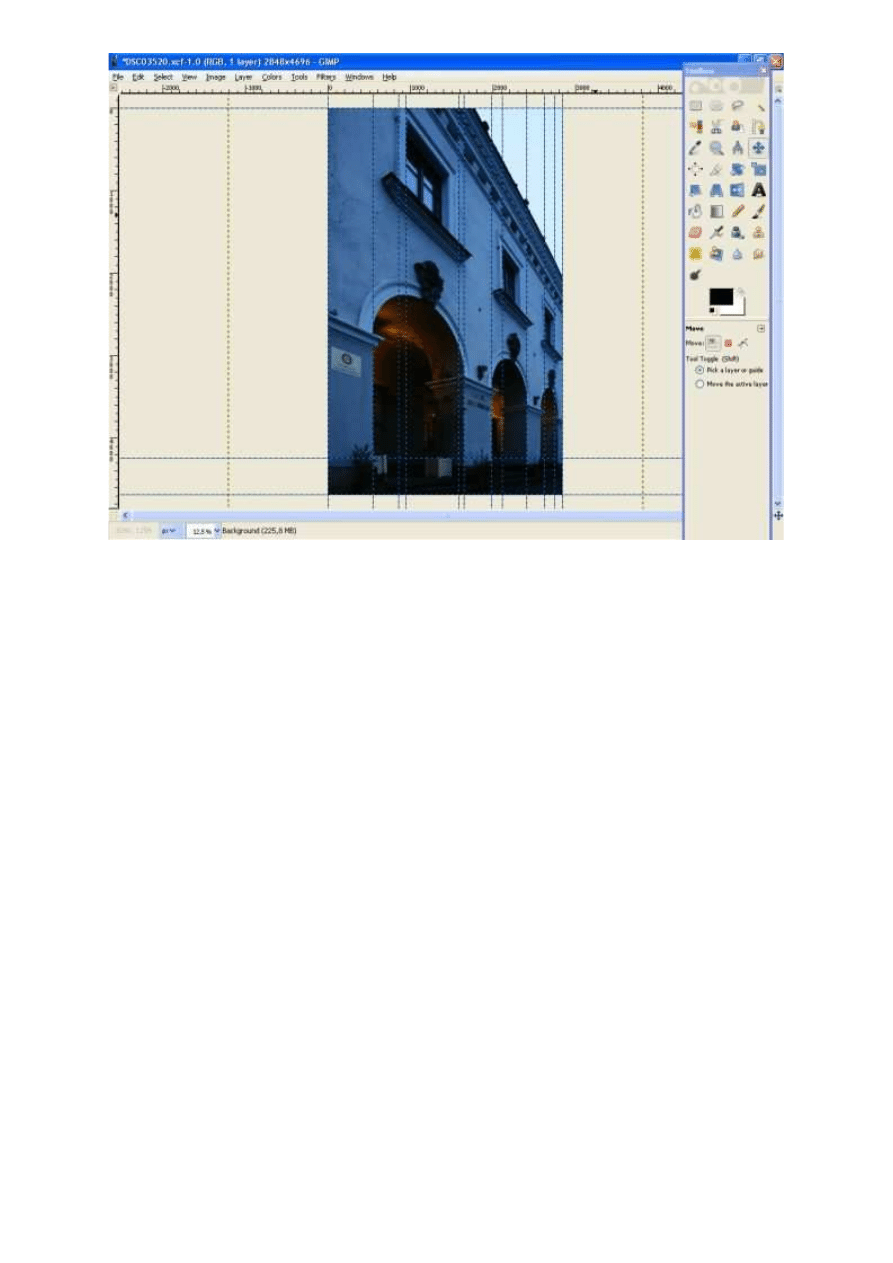Open the zoom percentage dropdown showing 12.5%
Screen dimensions: 893x1263
tap(216, 530)
